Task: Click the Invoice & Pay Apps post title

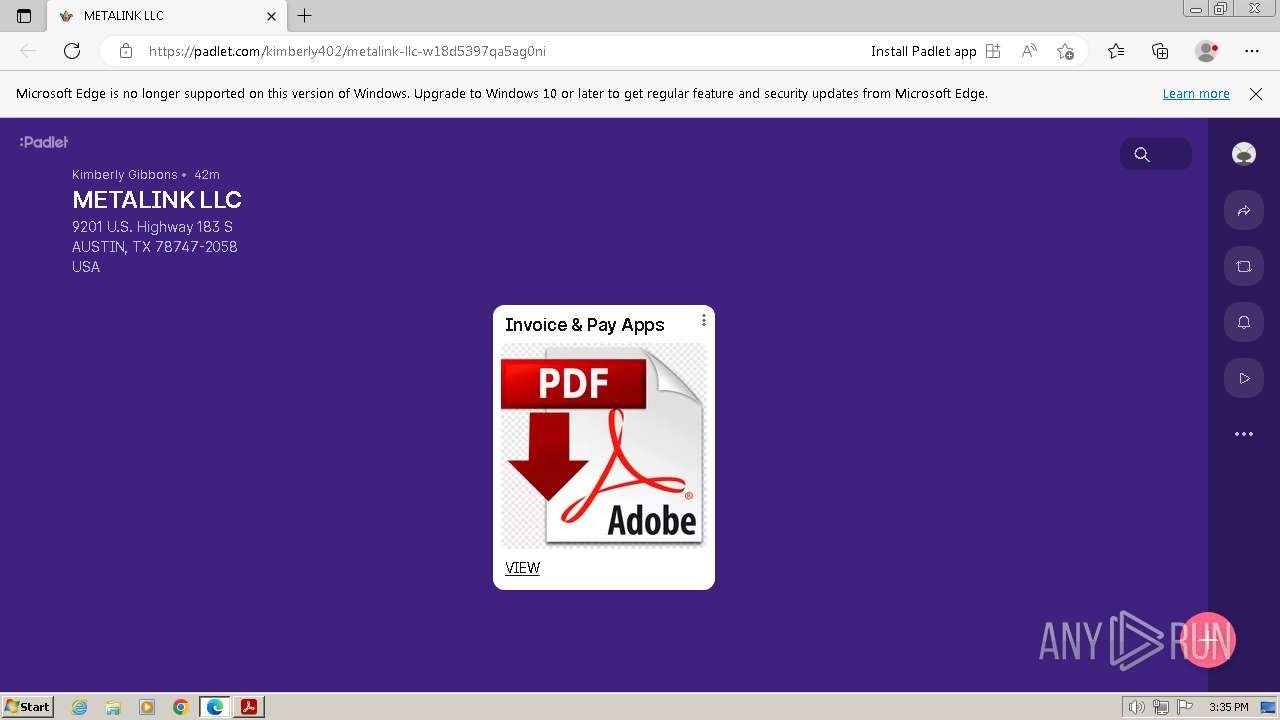Action: pyautogui.click(x=584, y=325)
